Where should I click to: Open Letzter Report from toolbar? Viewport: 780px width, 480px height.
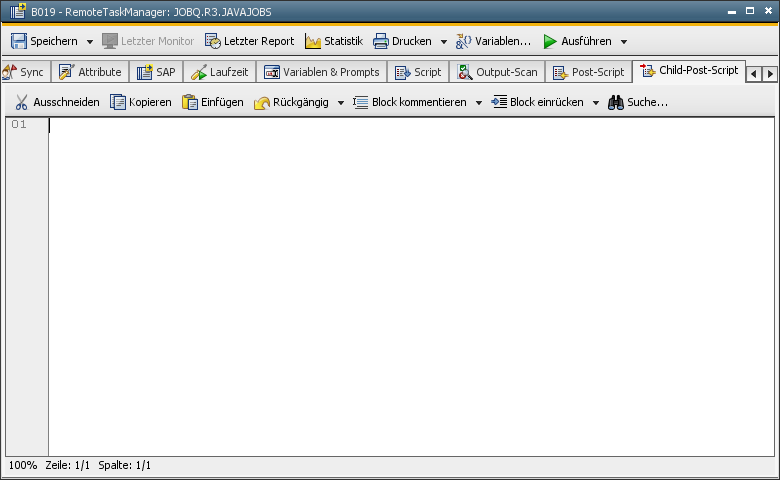coord(249,41)
